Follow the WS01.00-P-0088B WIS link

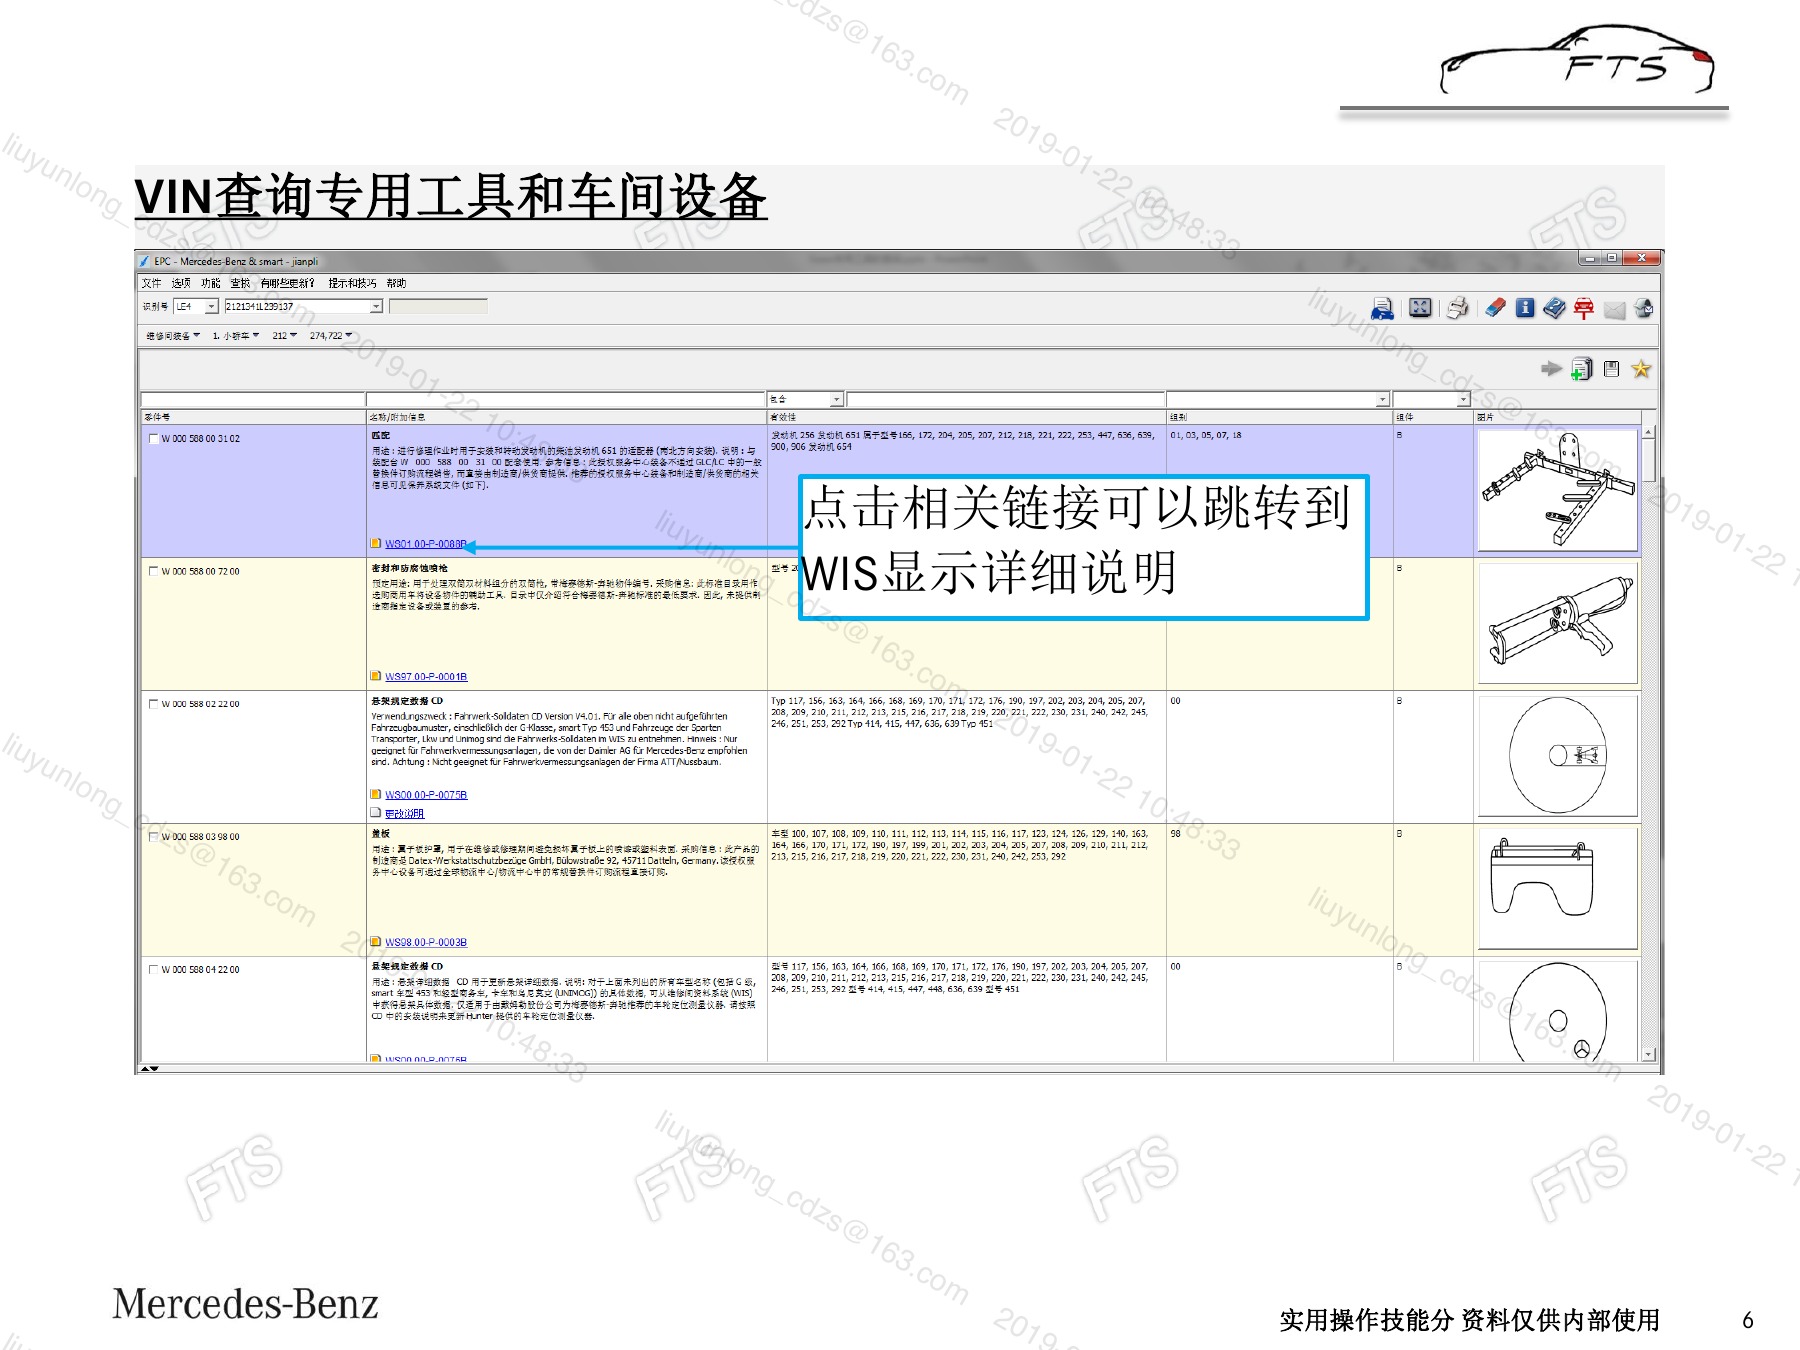pos(426,544)
